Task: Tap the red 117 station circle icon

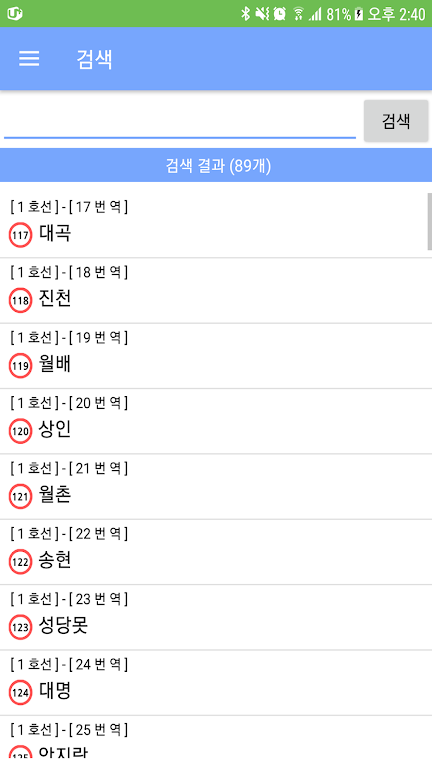Action: point(21,236)
